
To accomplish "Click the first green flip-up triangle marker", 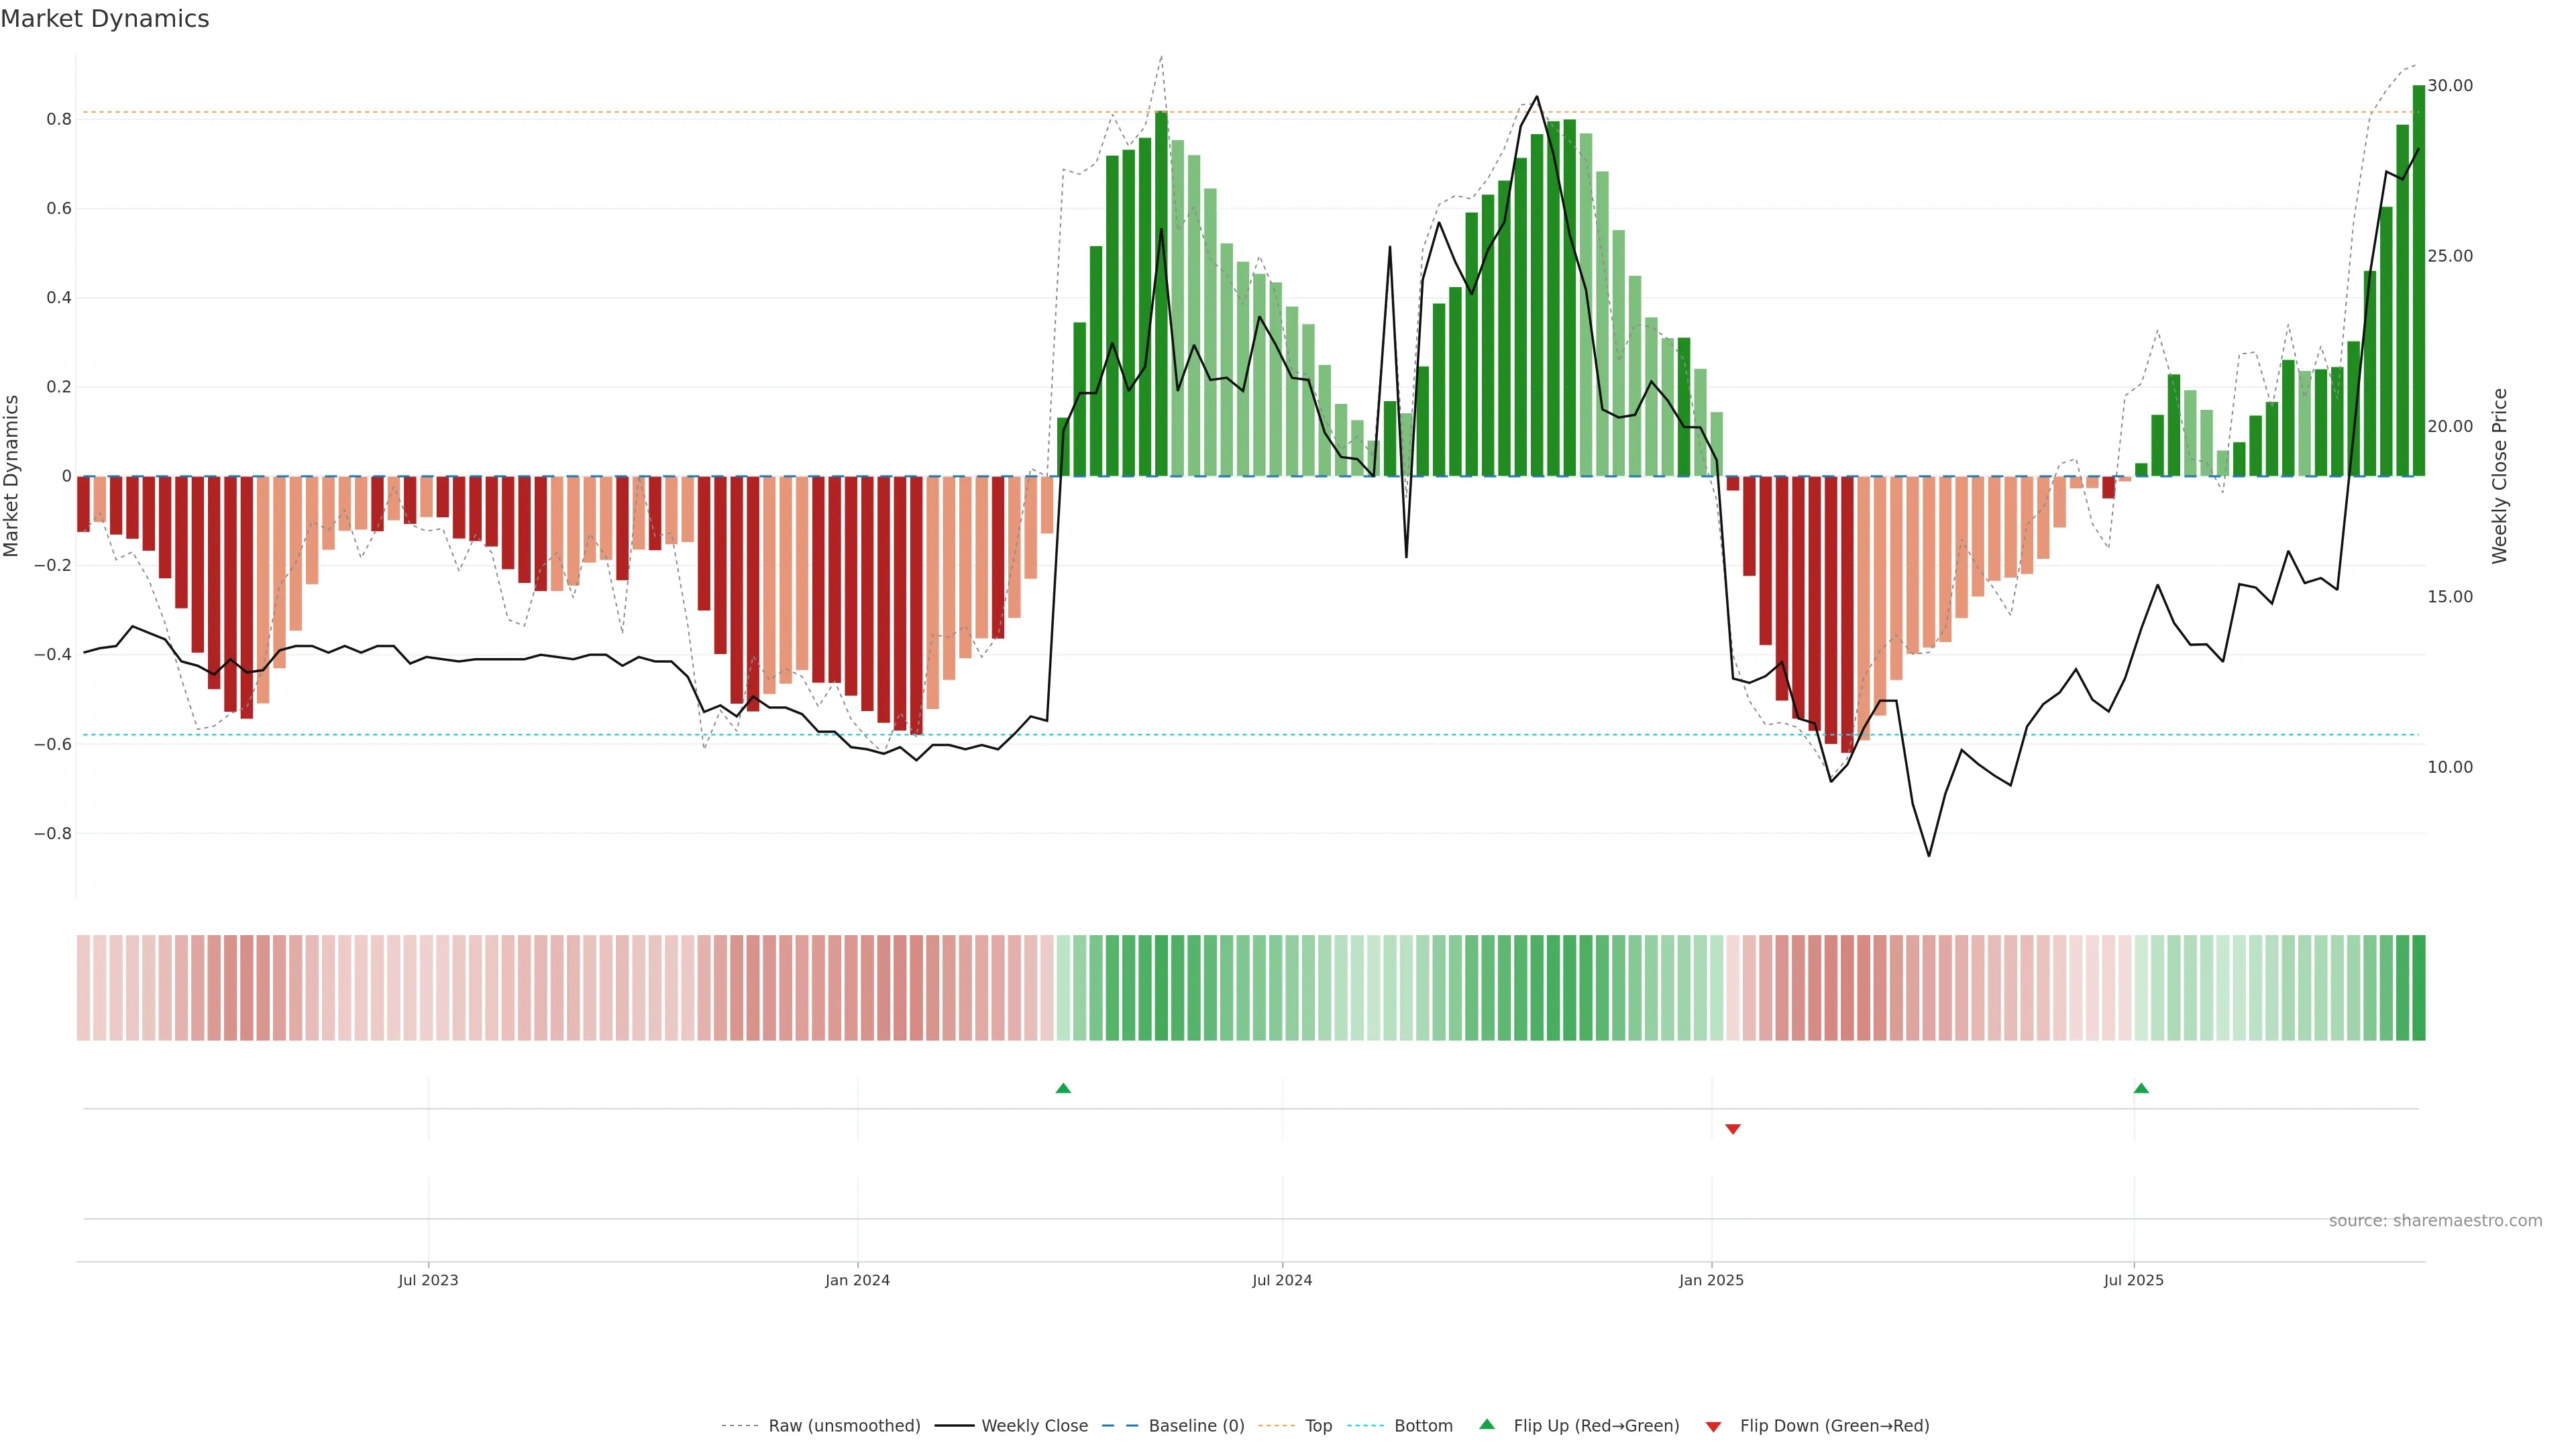I will tap(1063, 1088).
